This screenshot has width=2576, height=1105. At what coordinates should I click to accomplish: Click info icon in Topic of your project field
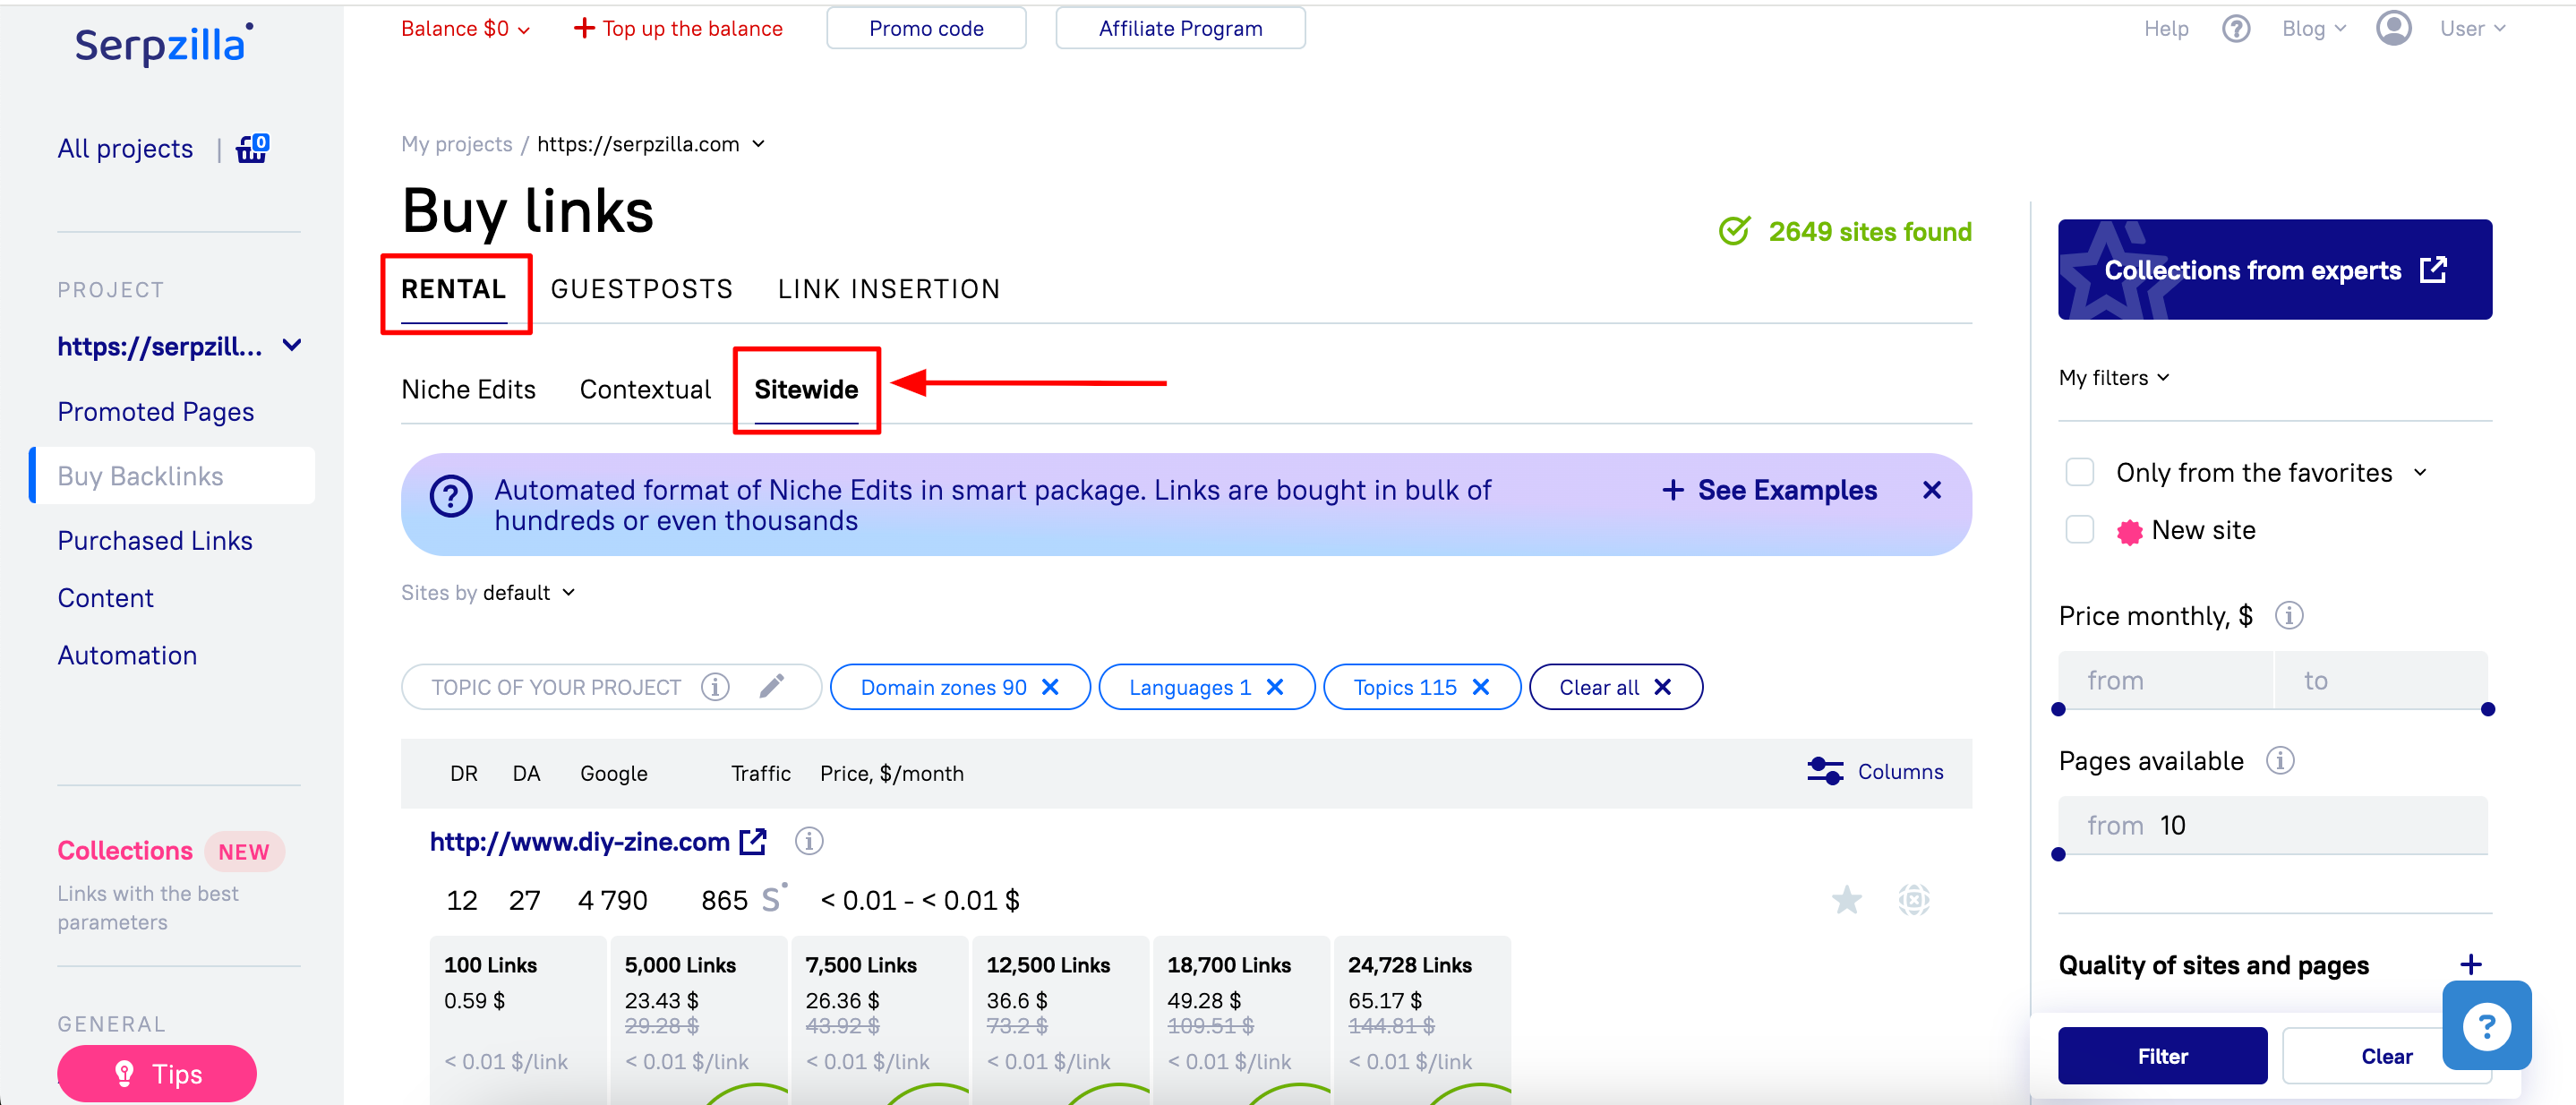click(715, 687)
